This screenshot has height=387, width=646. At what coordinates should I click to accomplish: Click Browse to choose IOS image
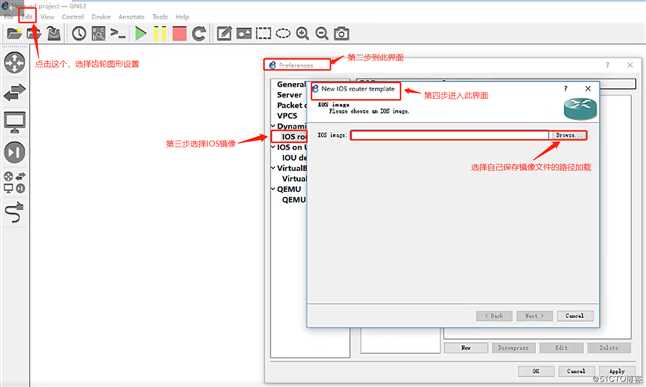coord(567,135)
